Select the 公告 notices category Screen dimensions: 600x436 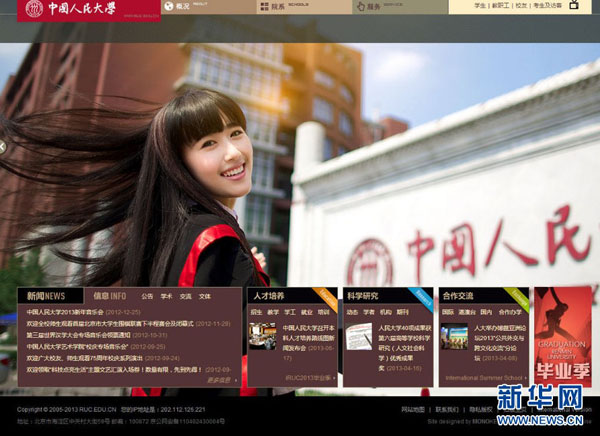(x=147, y=296)
